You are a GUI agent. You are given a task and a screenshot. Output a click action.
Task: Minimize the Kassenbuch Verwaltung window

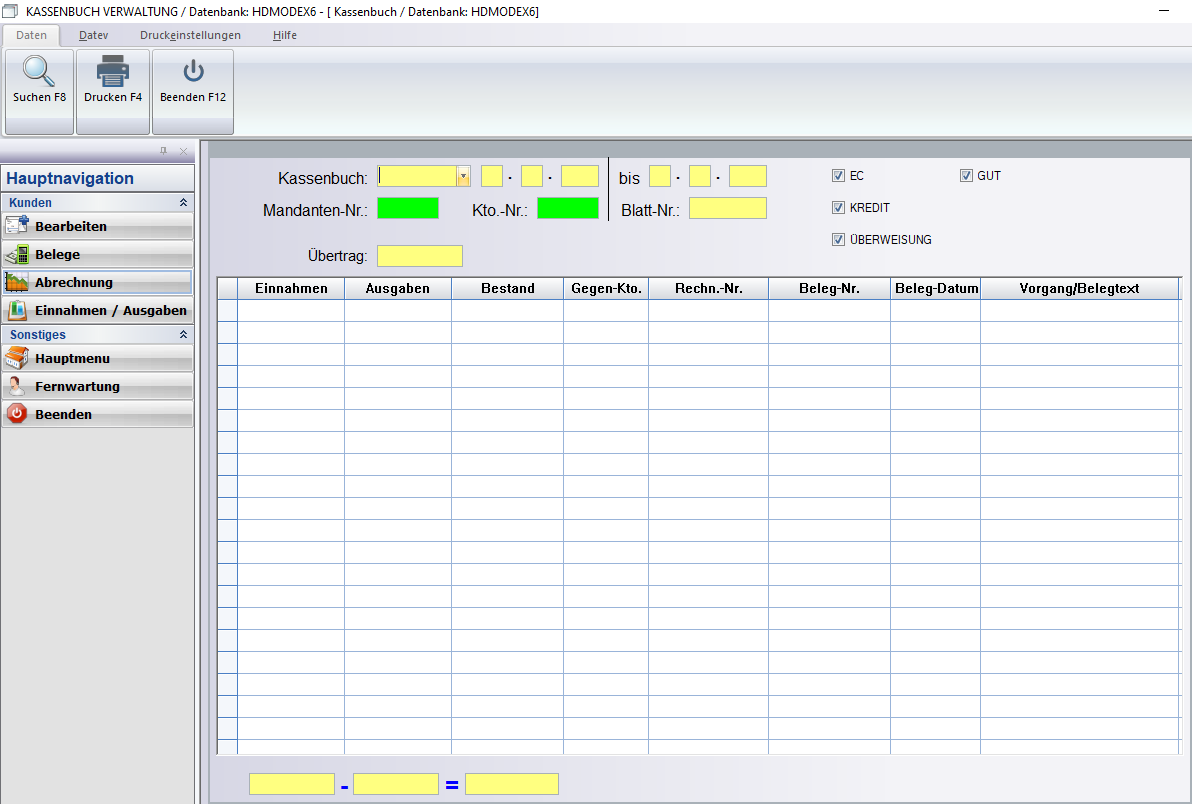pyautogui.click(x=1164, y=11)
